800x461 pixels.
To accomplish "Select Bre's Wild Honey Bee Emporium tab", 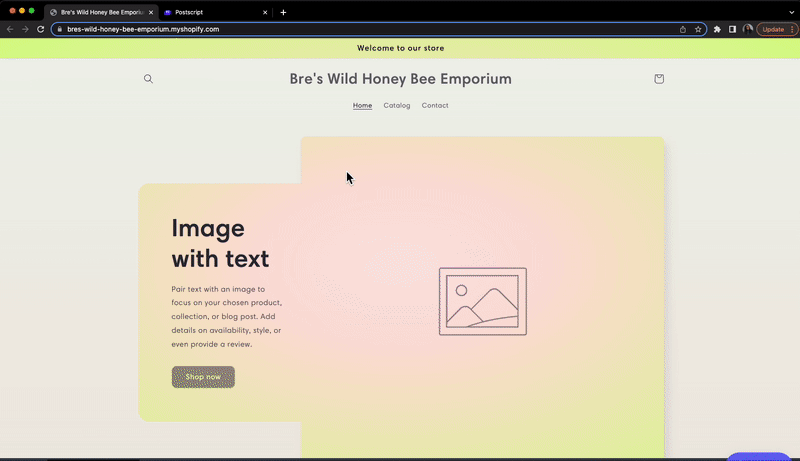I will [x=102, y=12].
